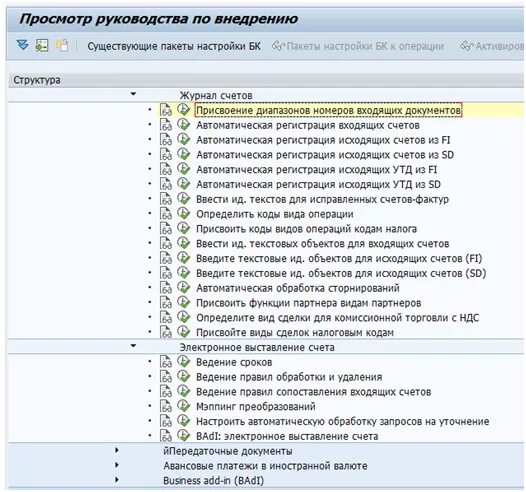Click the position-on-node toolbar icon
Viewport: 526px width, 492px height.
[42, 45]
